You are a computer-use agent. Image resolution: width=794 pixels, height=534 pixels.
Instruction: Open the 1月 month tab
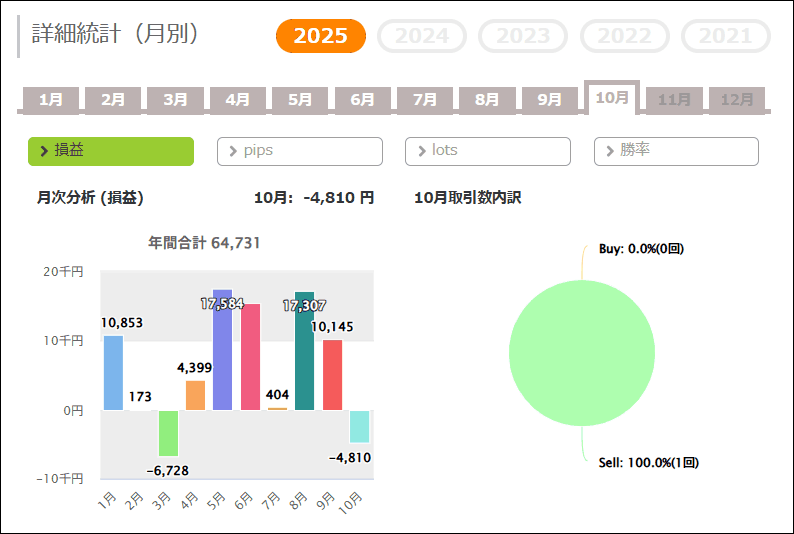tap(51, 99)
